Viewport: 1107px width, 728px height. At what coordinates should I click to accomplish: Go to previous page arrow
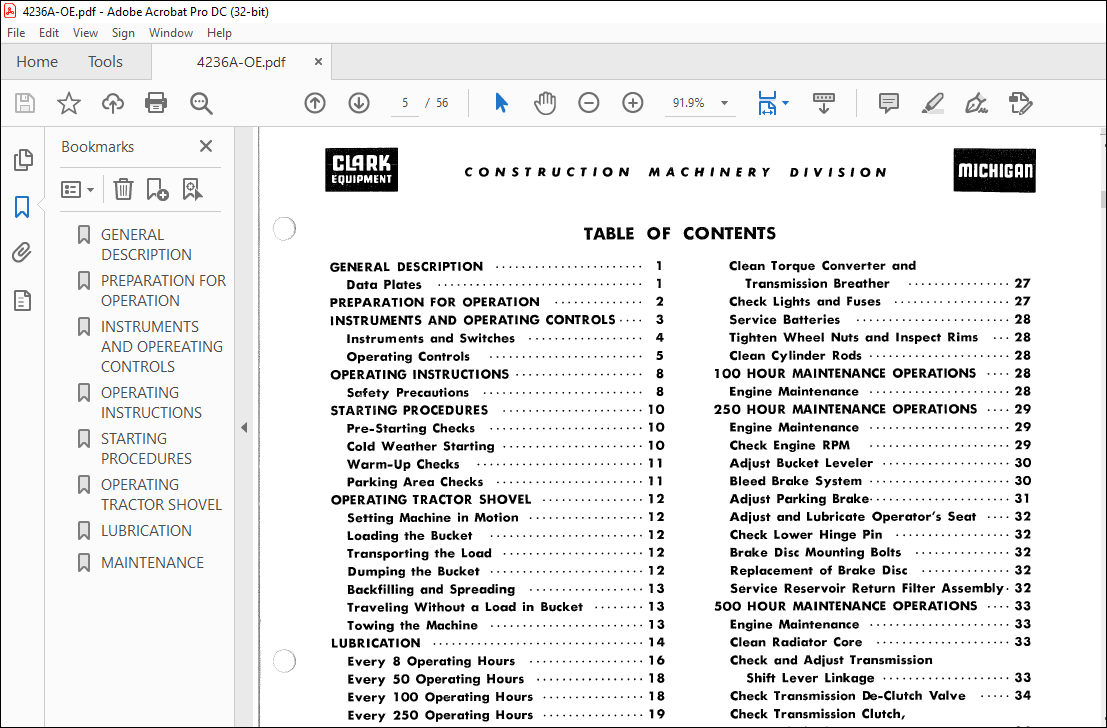[315, 103]
